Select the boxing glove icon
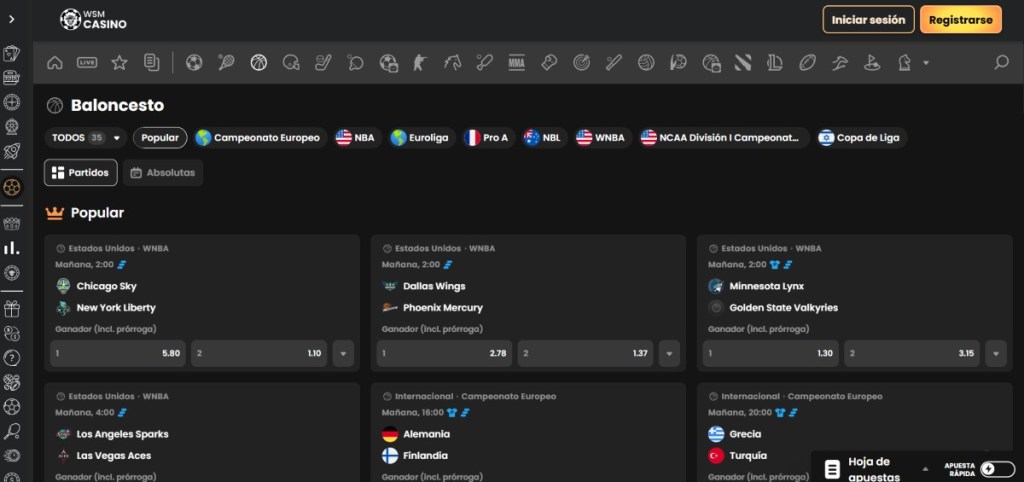This screenshot has width=1024, height=482. [549, 63]
